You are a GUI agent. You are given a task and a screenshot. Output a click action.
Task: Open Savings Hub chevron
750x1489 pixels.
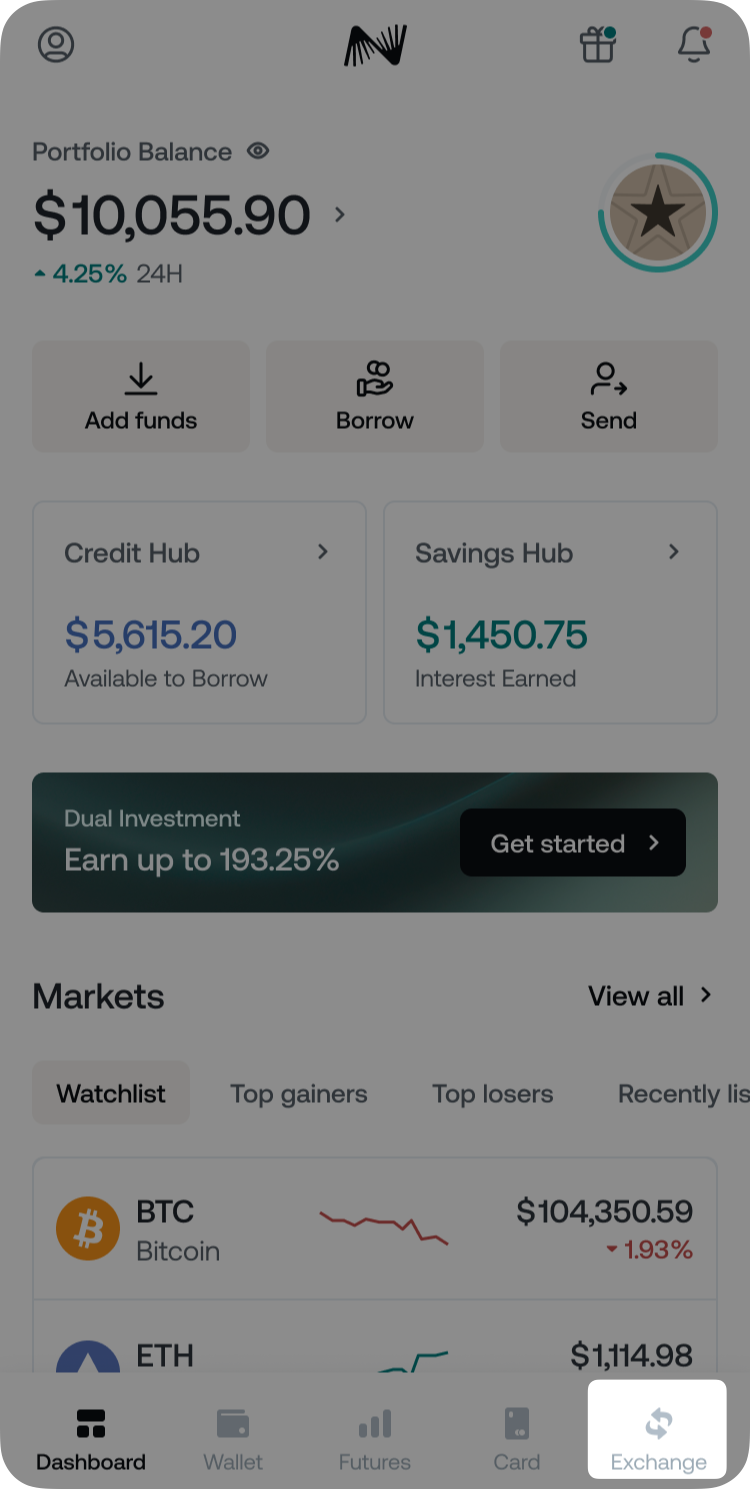click(x=674, y=552)
